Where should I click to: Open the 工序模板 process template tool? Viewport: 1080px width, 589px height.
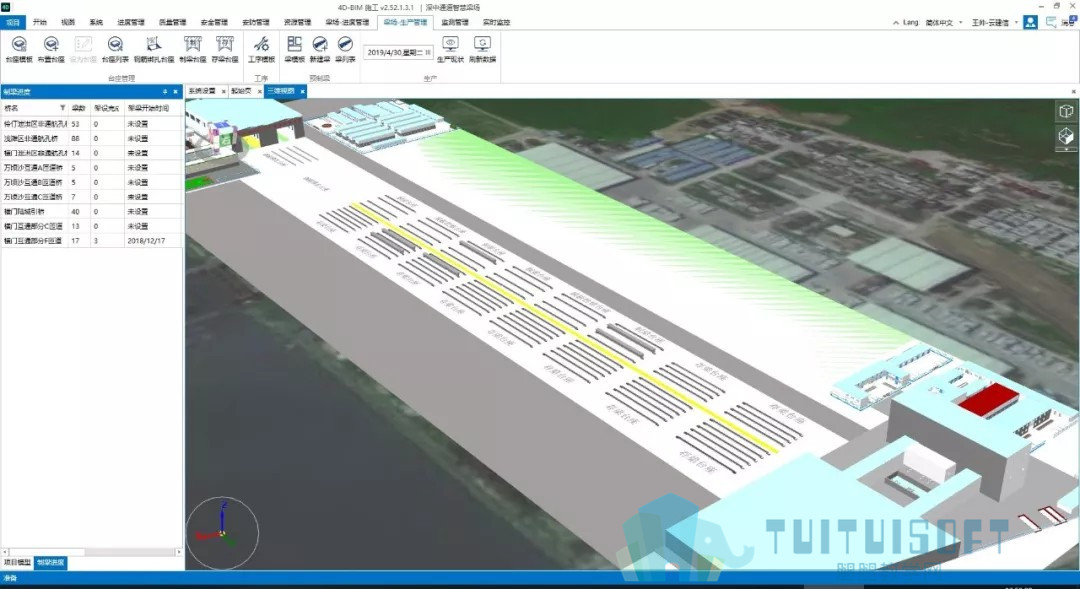click(x=261, y=49)
